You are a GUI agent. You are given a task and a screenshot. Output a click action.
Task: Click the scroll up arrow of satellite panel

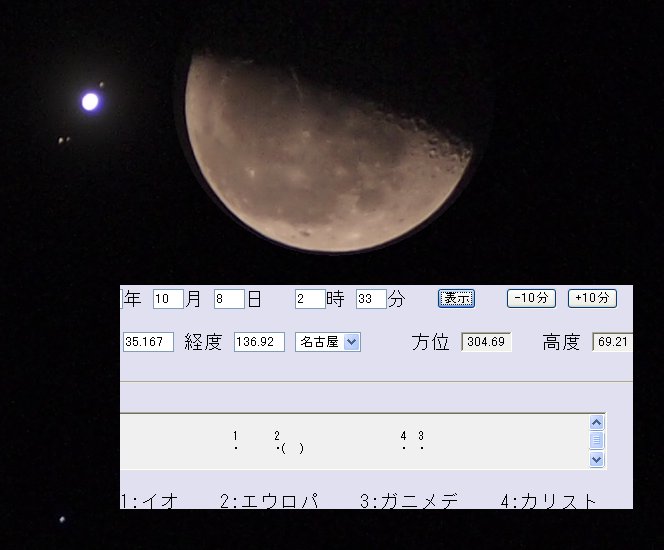597,423
